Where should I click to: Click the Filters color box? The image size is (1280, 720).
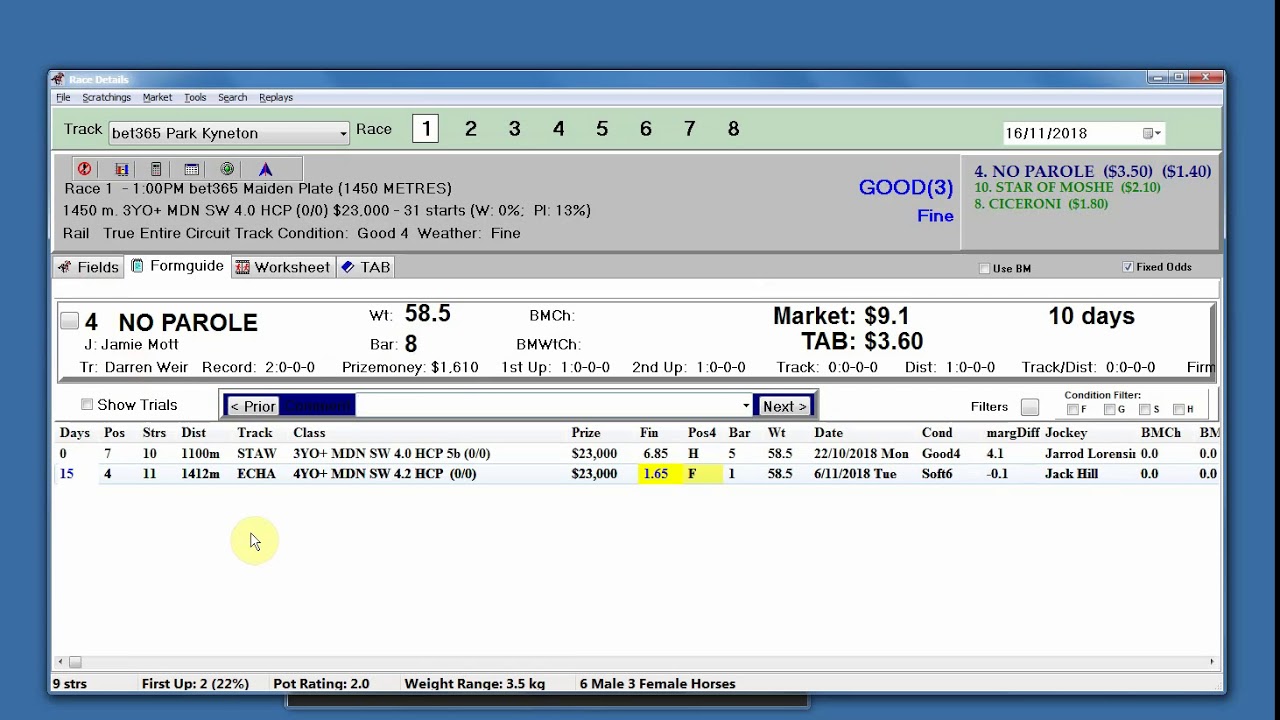(x=1030, y=407)
